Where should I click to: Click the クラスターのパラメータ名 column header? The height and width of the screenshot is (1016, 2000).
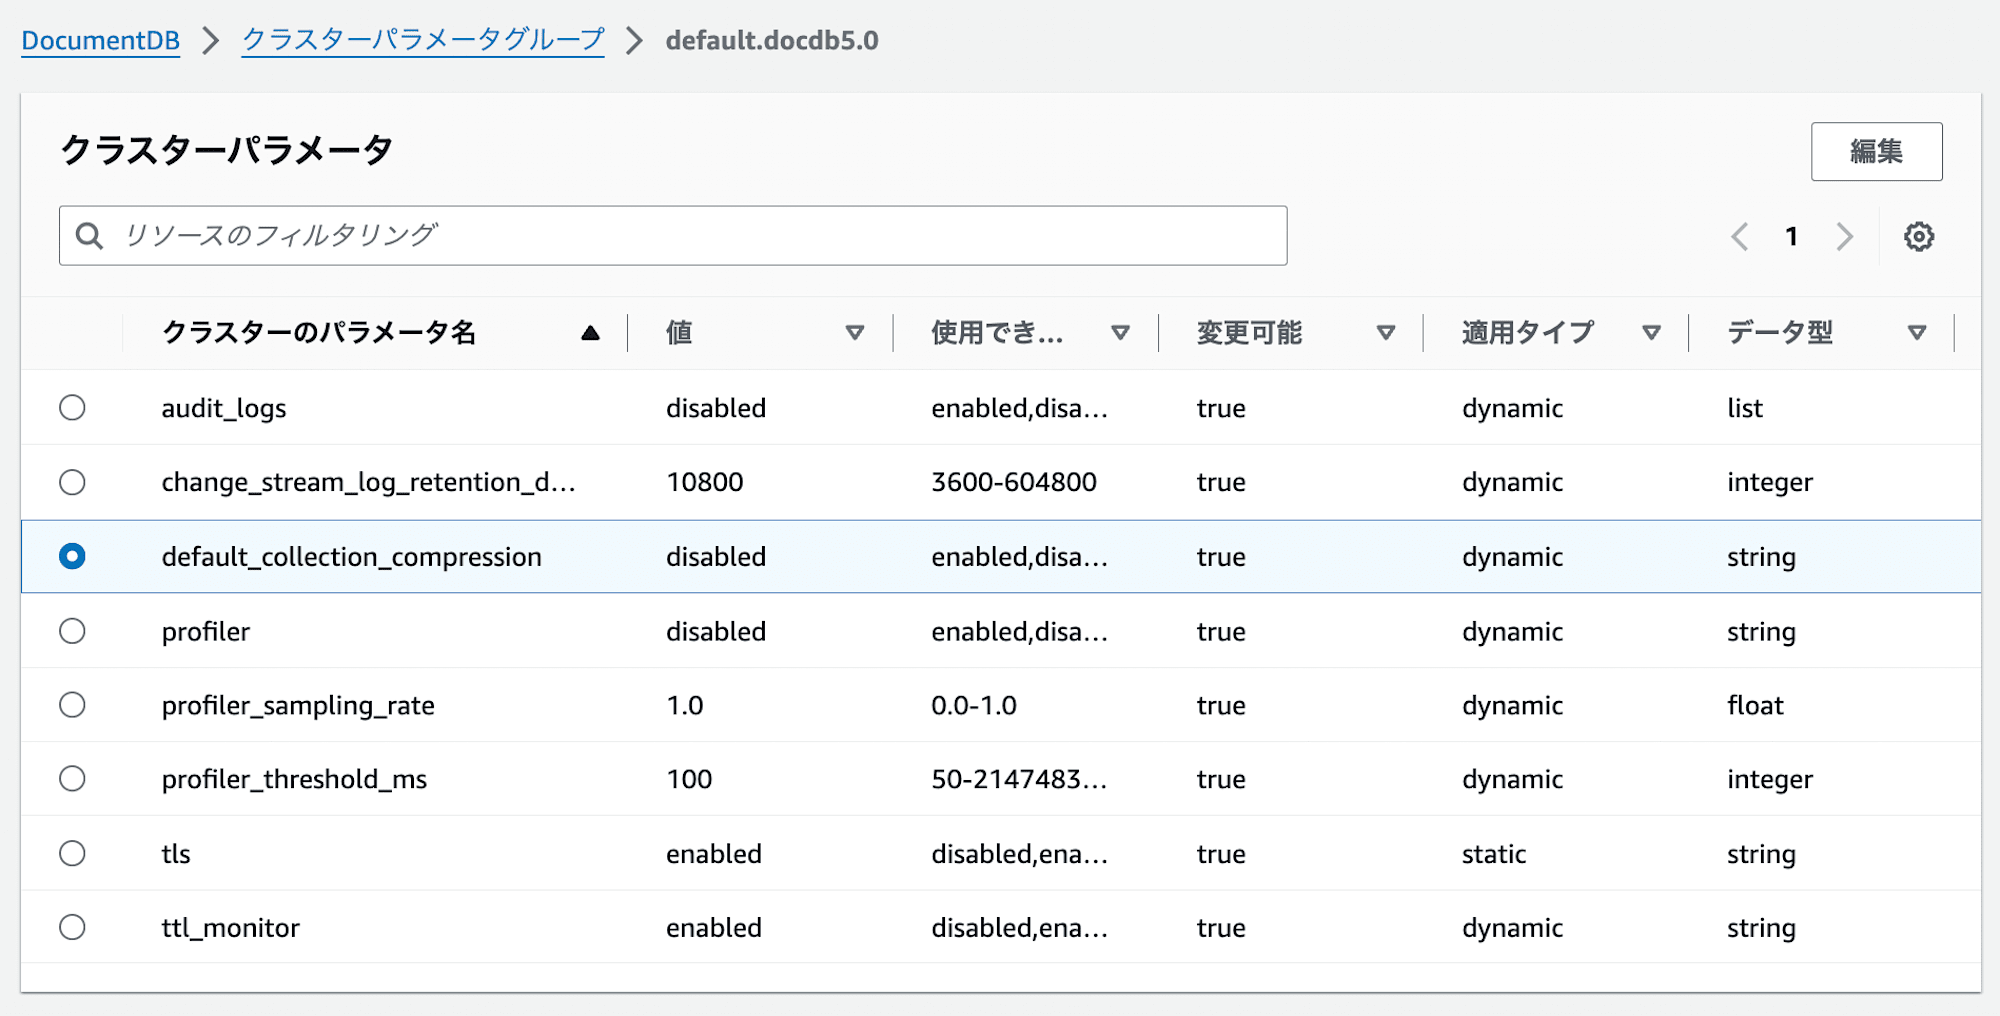[318, 333]
